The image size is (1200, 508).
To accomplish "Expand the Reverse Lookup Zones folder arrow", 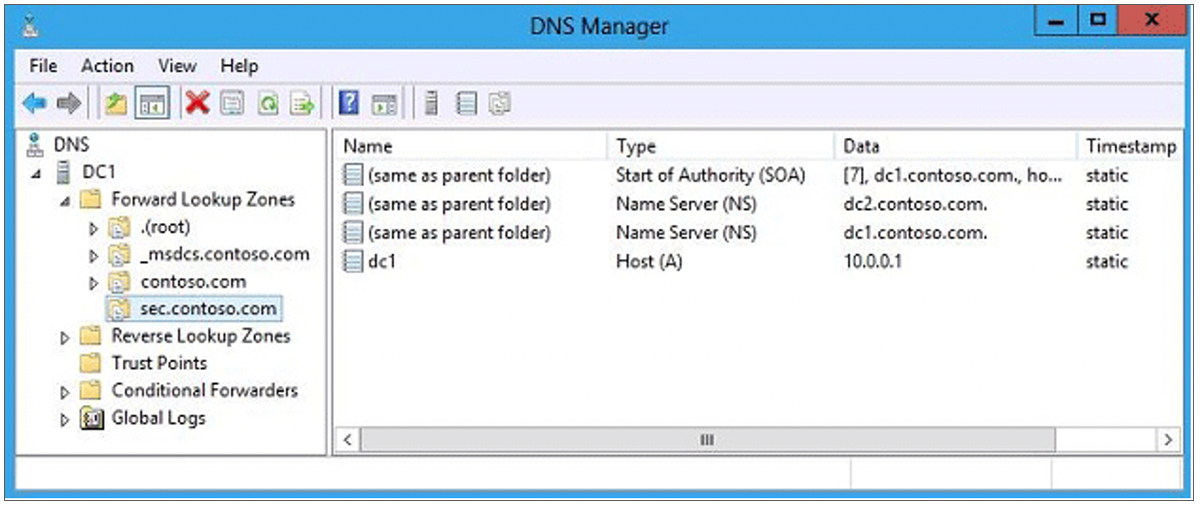I will tap(66, 338).
